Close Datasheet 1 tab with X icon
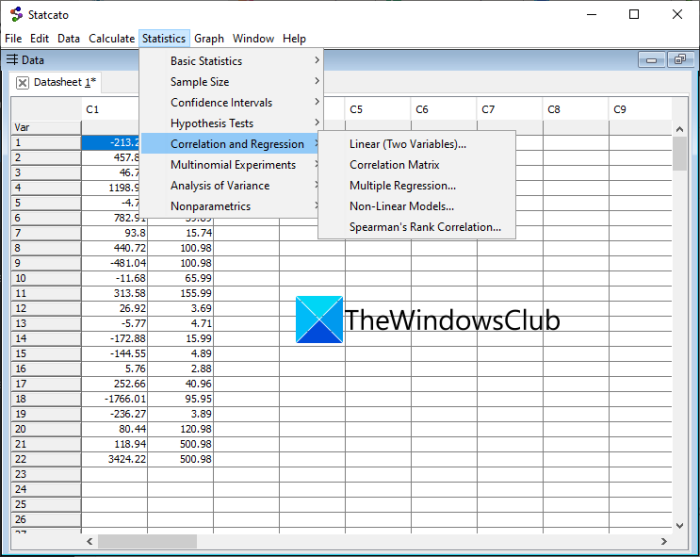The height and width of the screenshot is (557, 700). pos(22,83)
